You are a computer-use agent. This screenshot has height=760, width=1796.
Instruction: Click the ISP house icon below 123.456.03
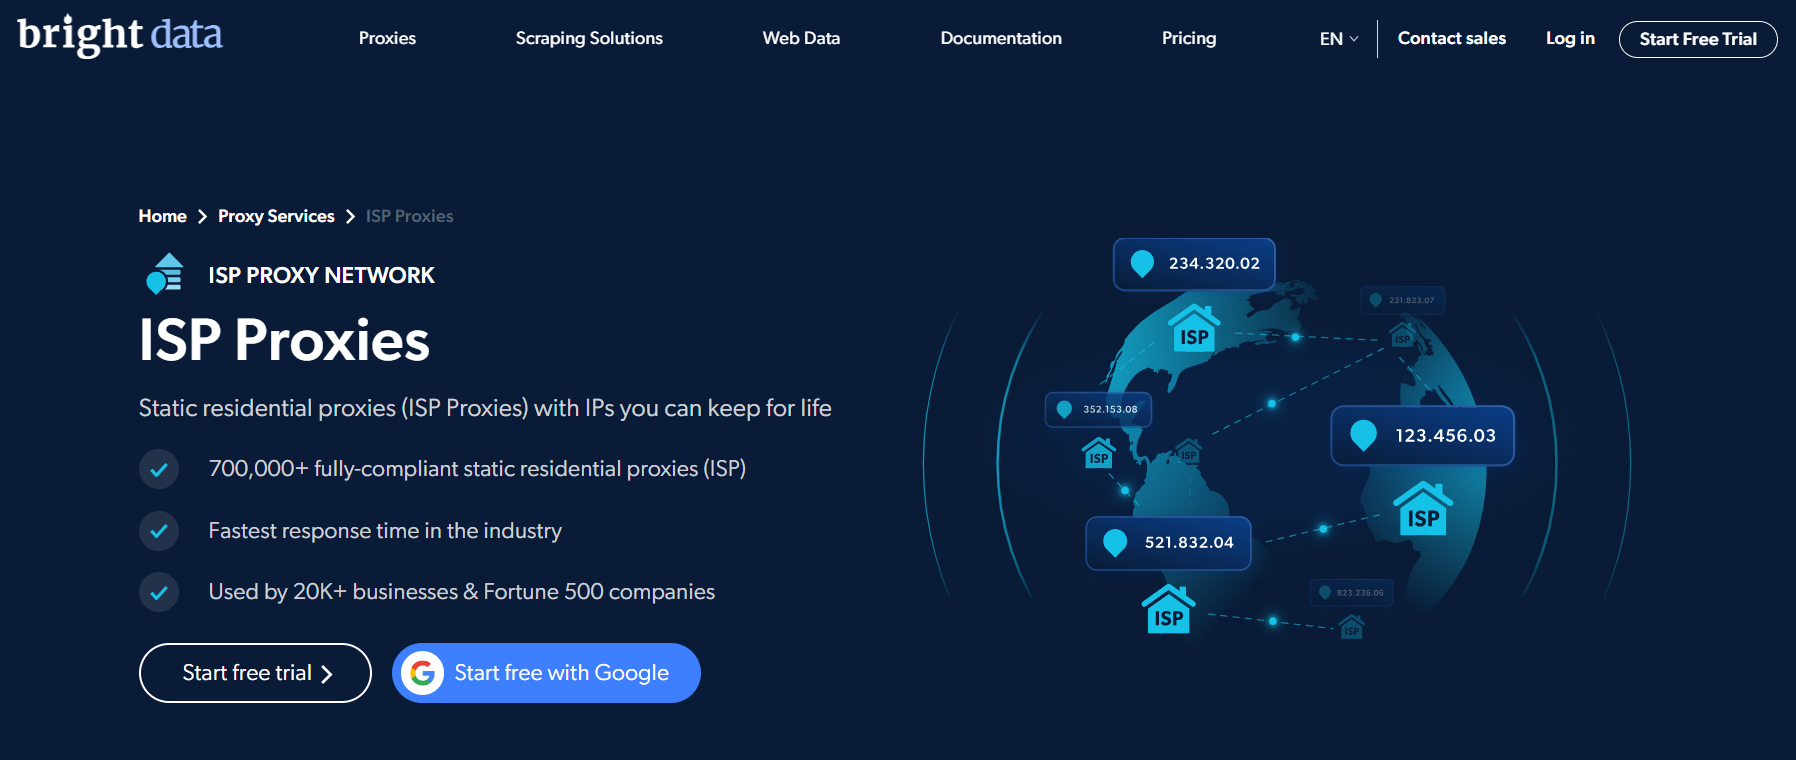pos(1423,509)
